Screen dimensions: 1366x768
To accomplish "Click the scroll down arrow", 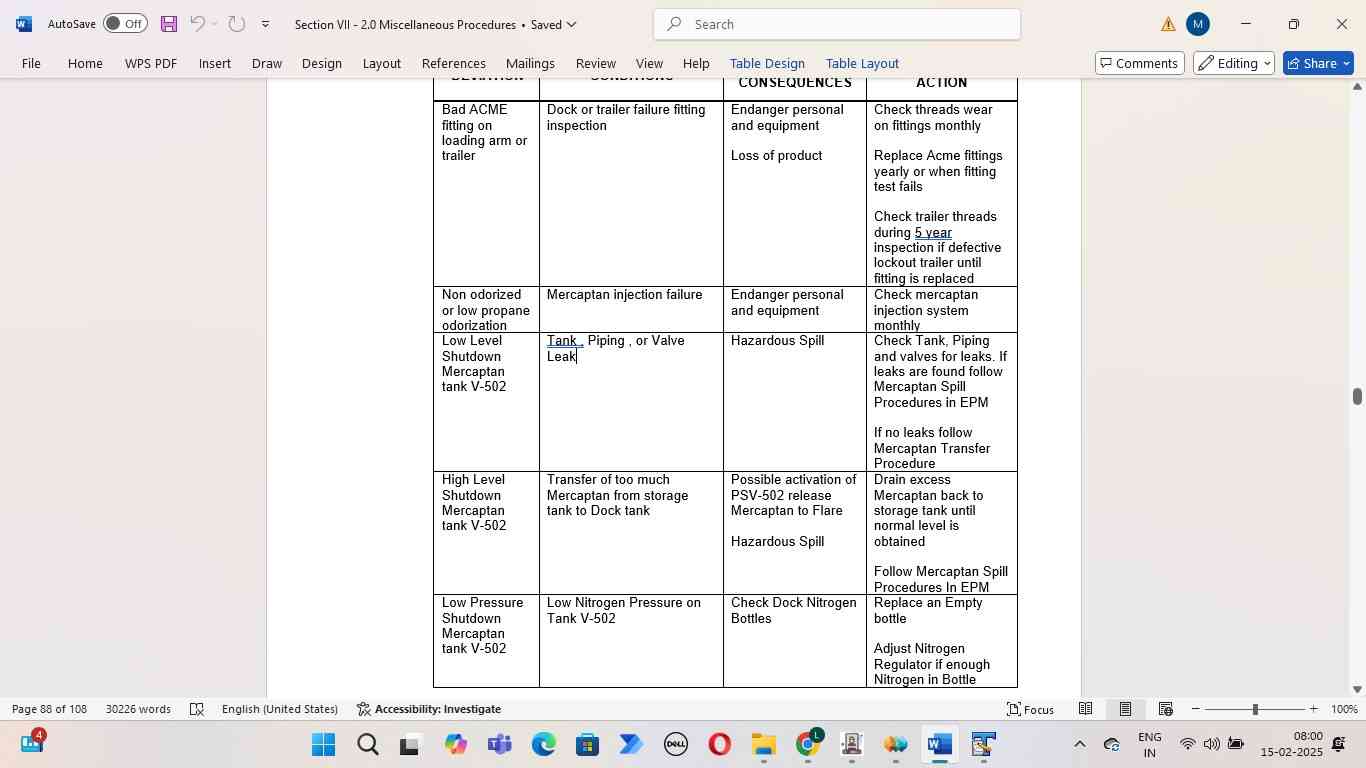I will (x=1357, y=689).
